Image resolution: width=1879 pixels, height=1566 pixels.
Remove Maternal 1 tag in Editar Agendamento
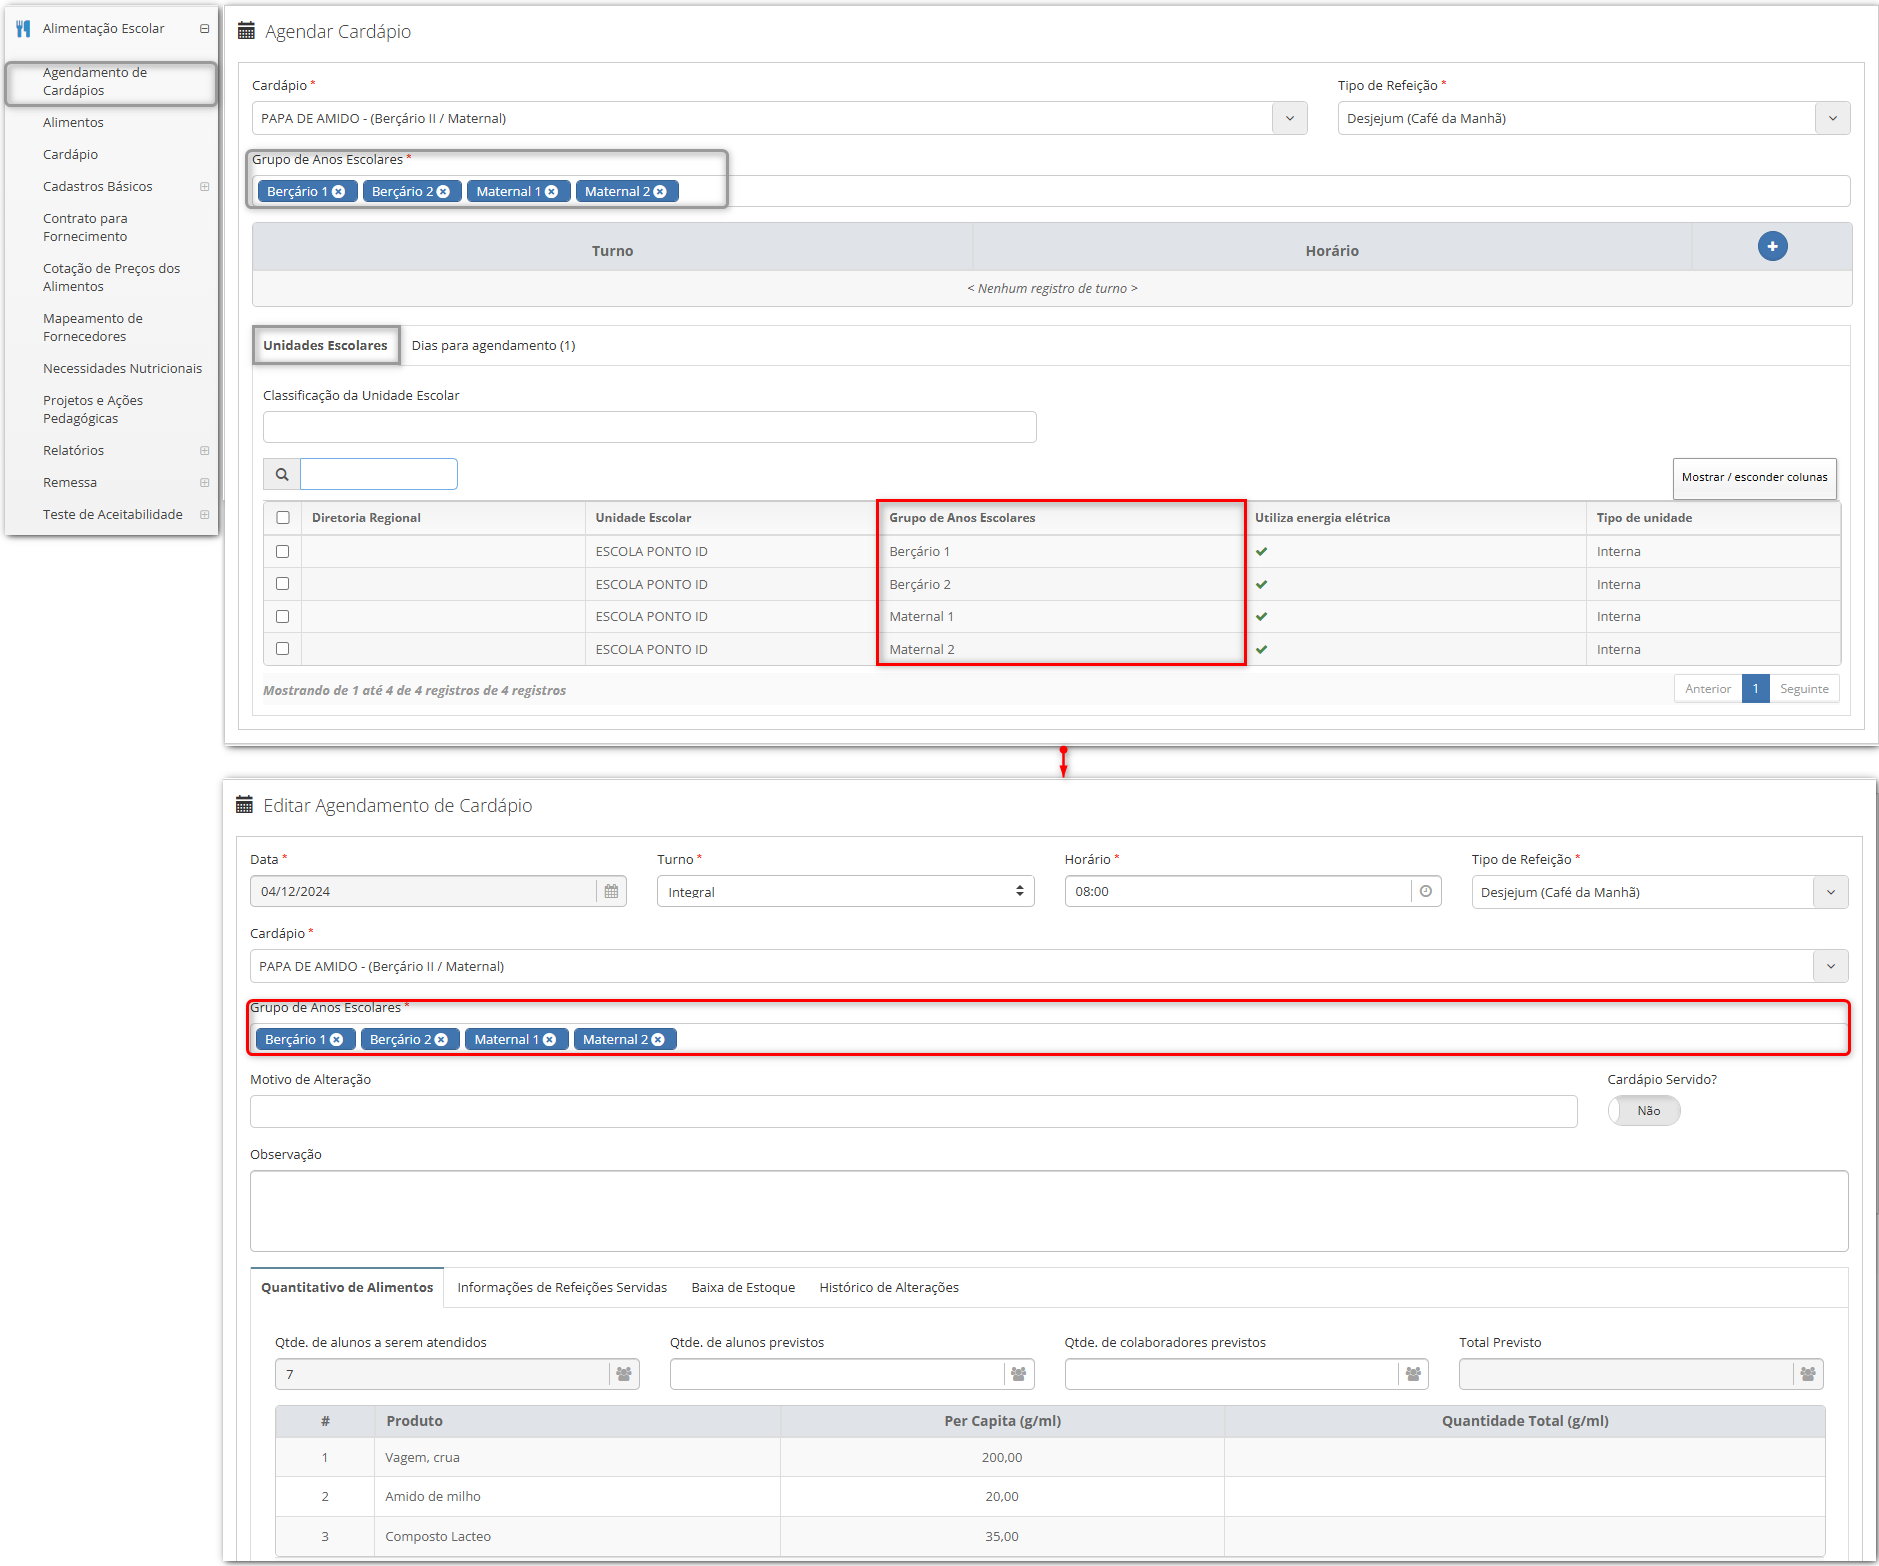pyautogui.click(x=549, y=1040)
